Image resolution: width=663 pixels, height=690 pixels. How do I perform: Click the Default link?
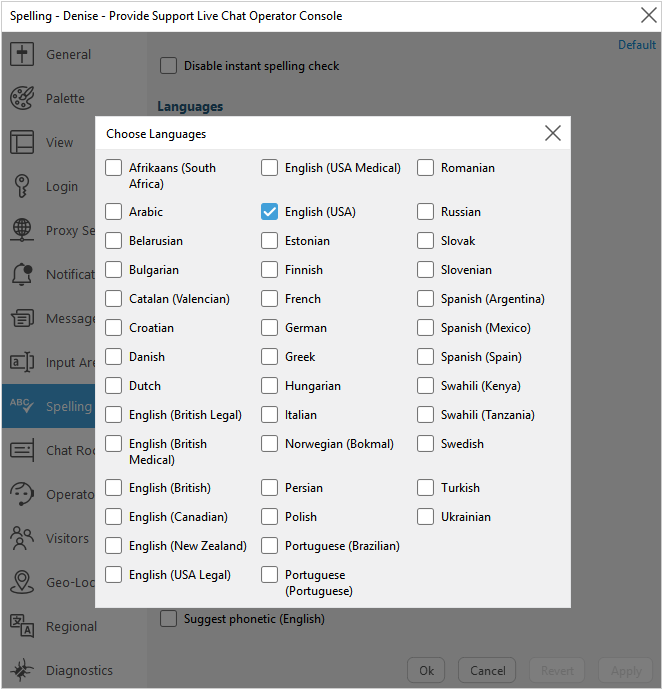click(x=637, y=45)
